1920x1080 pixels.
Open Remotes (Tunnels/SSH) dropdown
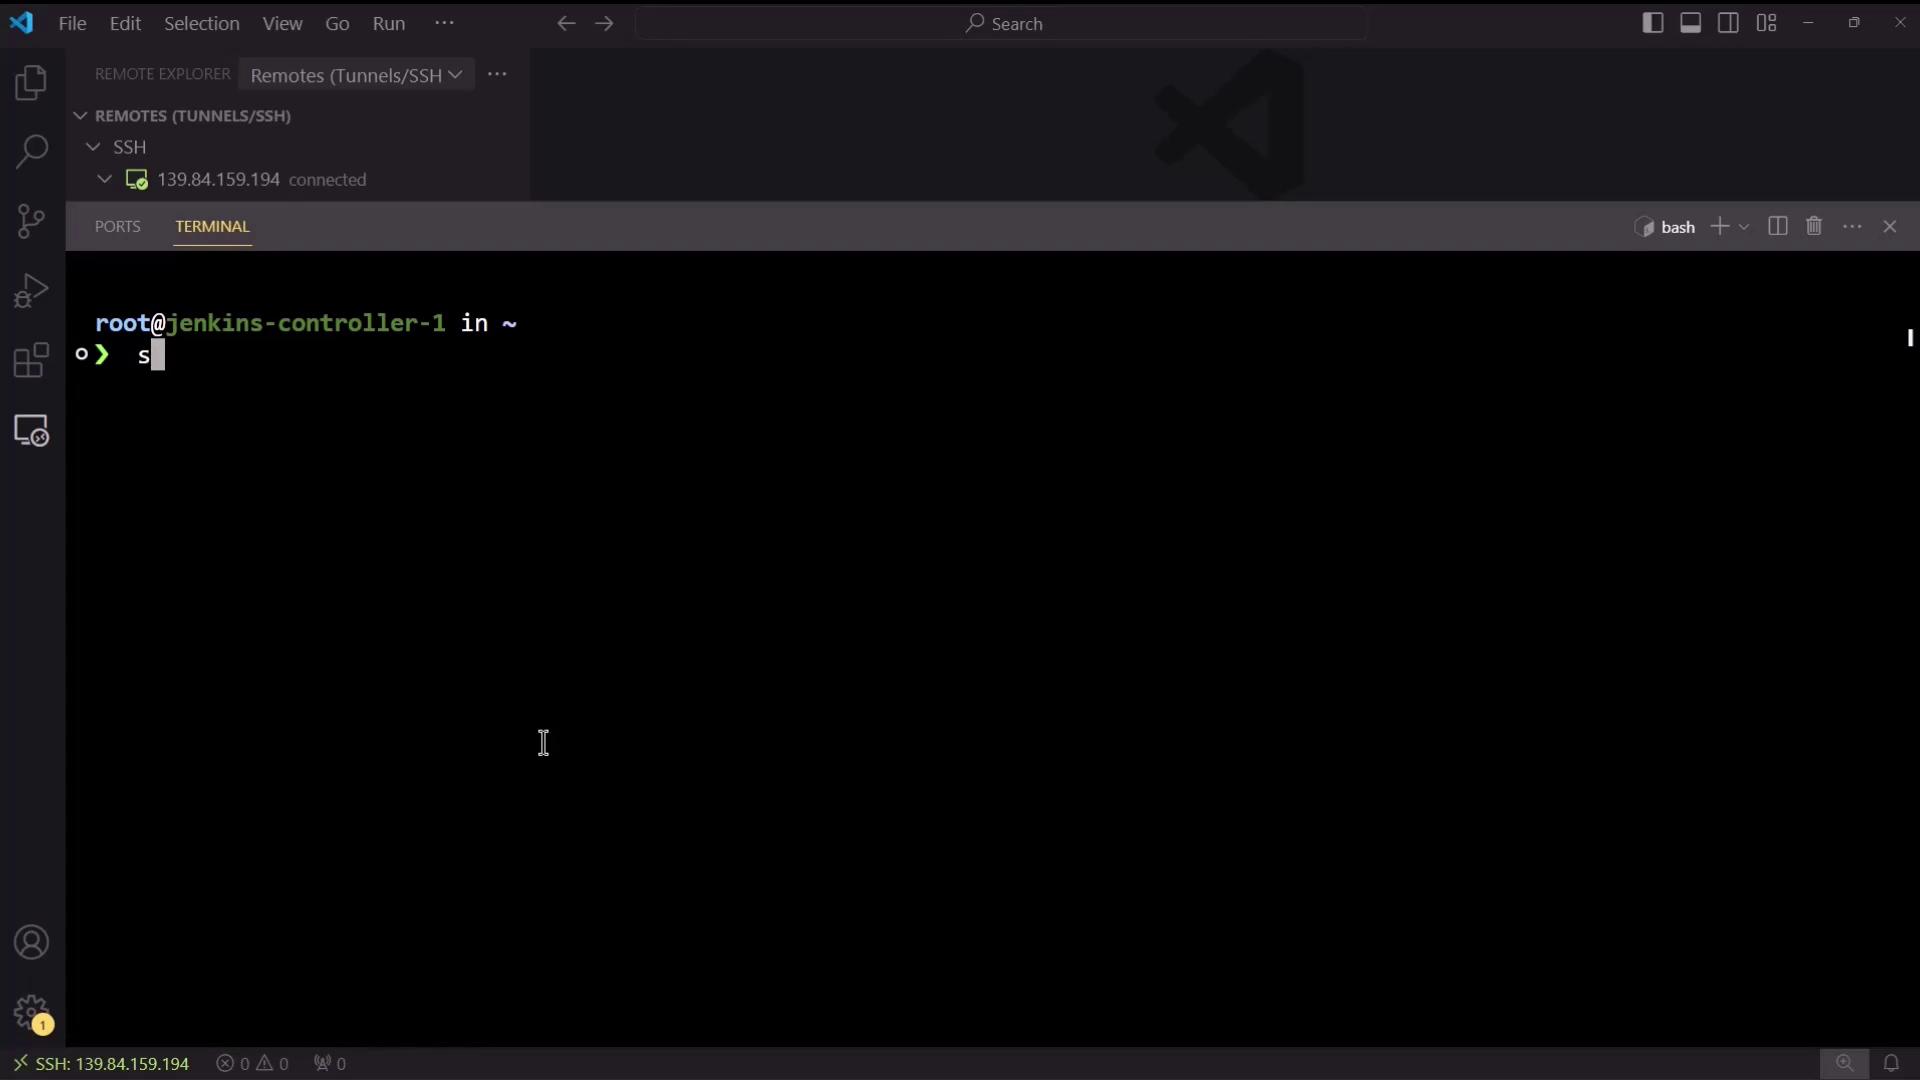click(356, 75)
